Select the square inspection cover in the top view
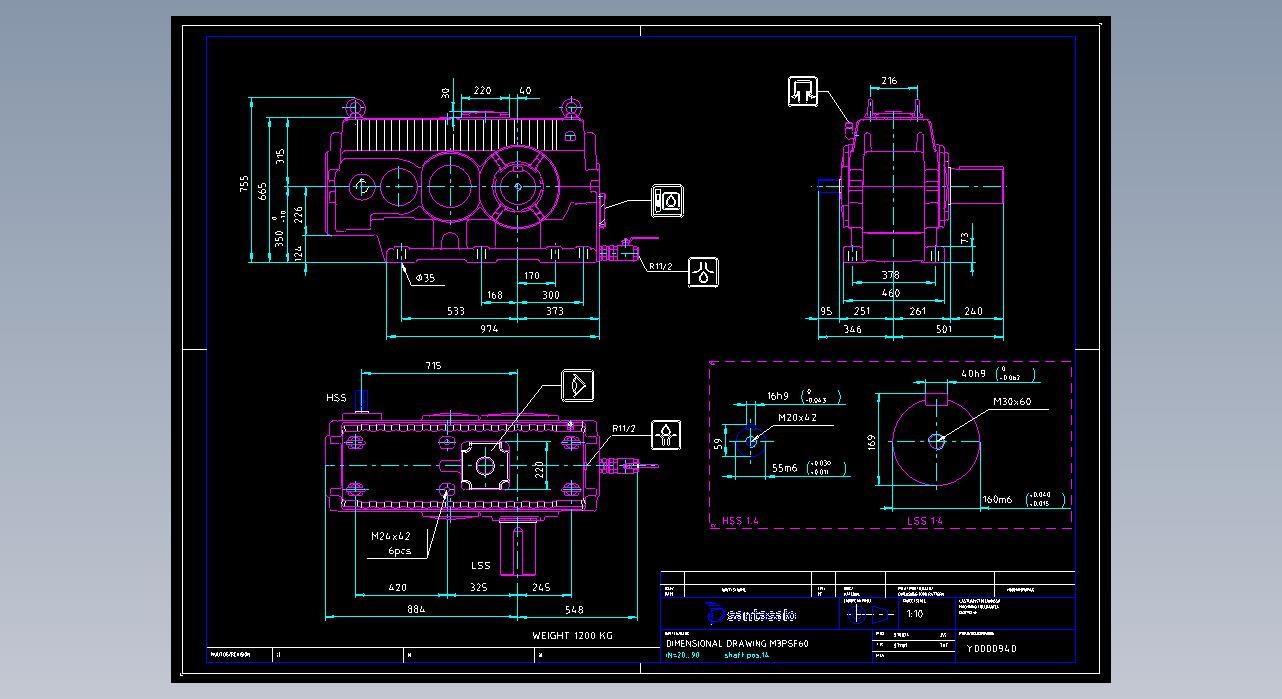This screenshot has width=1282, height=699. click(486, 466)
